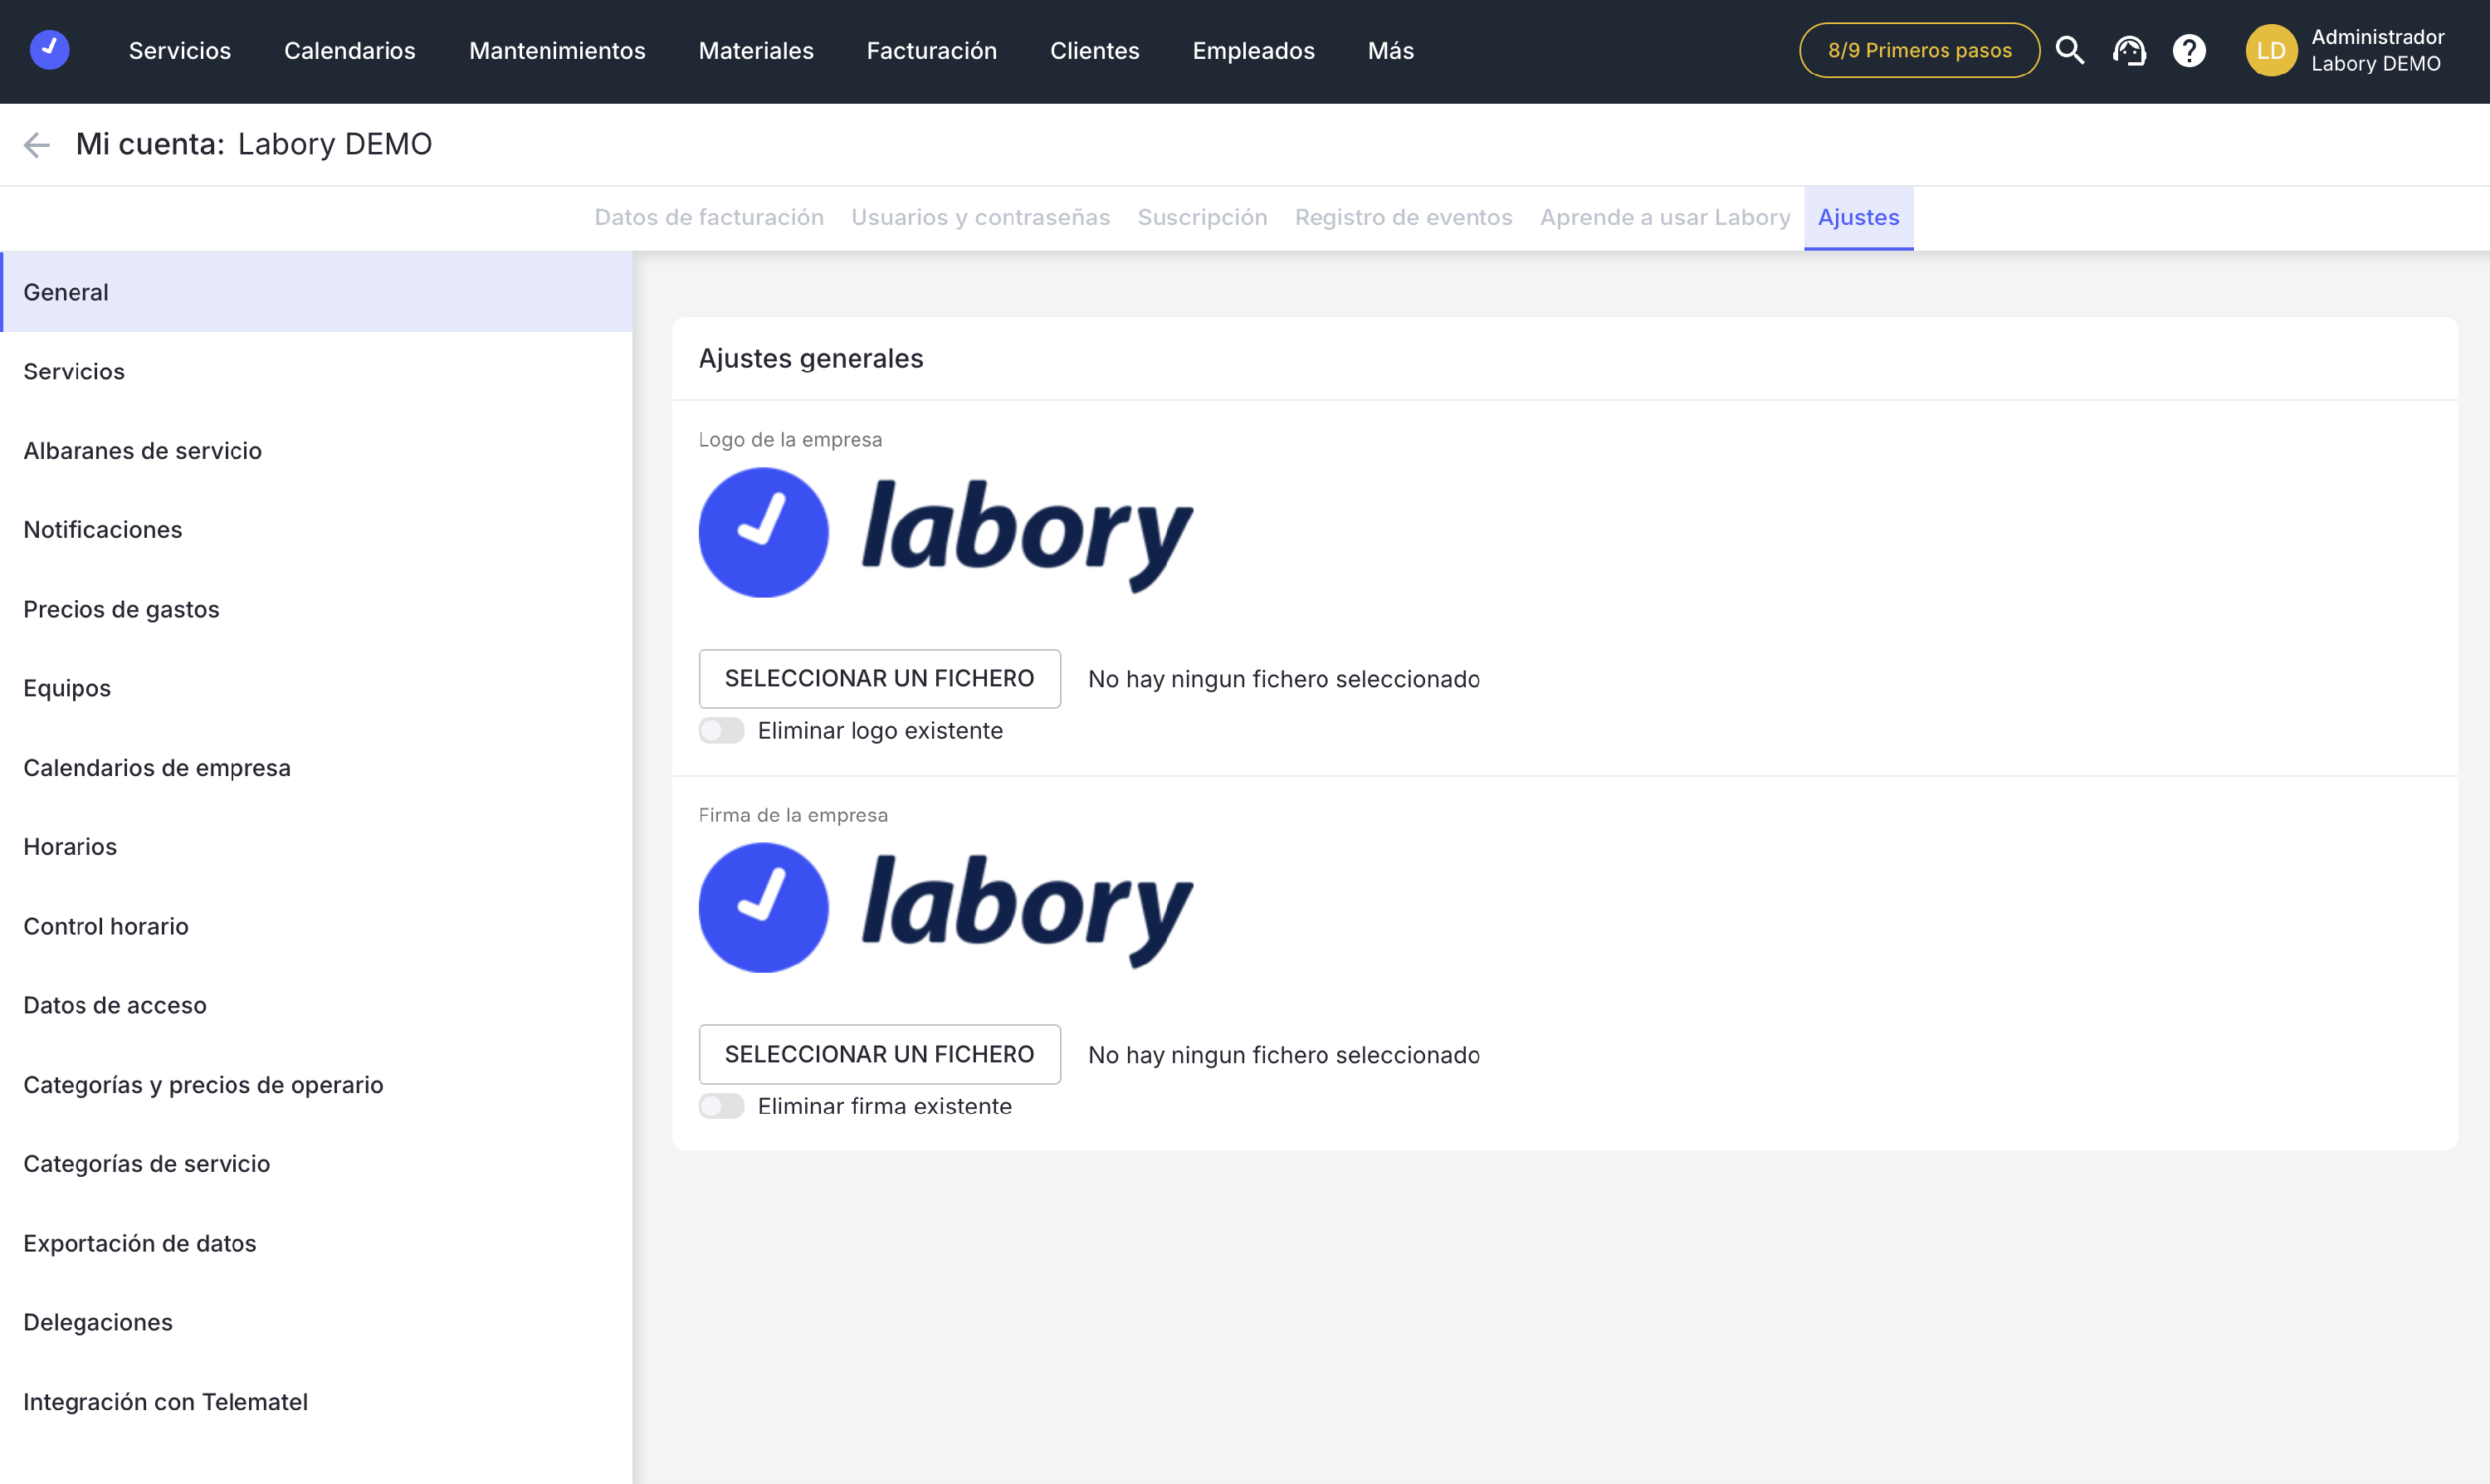Click the Labory home logo icon

pyautogui.click(x=49, y=50)
